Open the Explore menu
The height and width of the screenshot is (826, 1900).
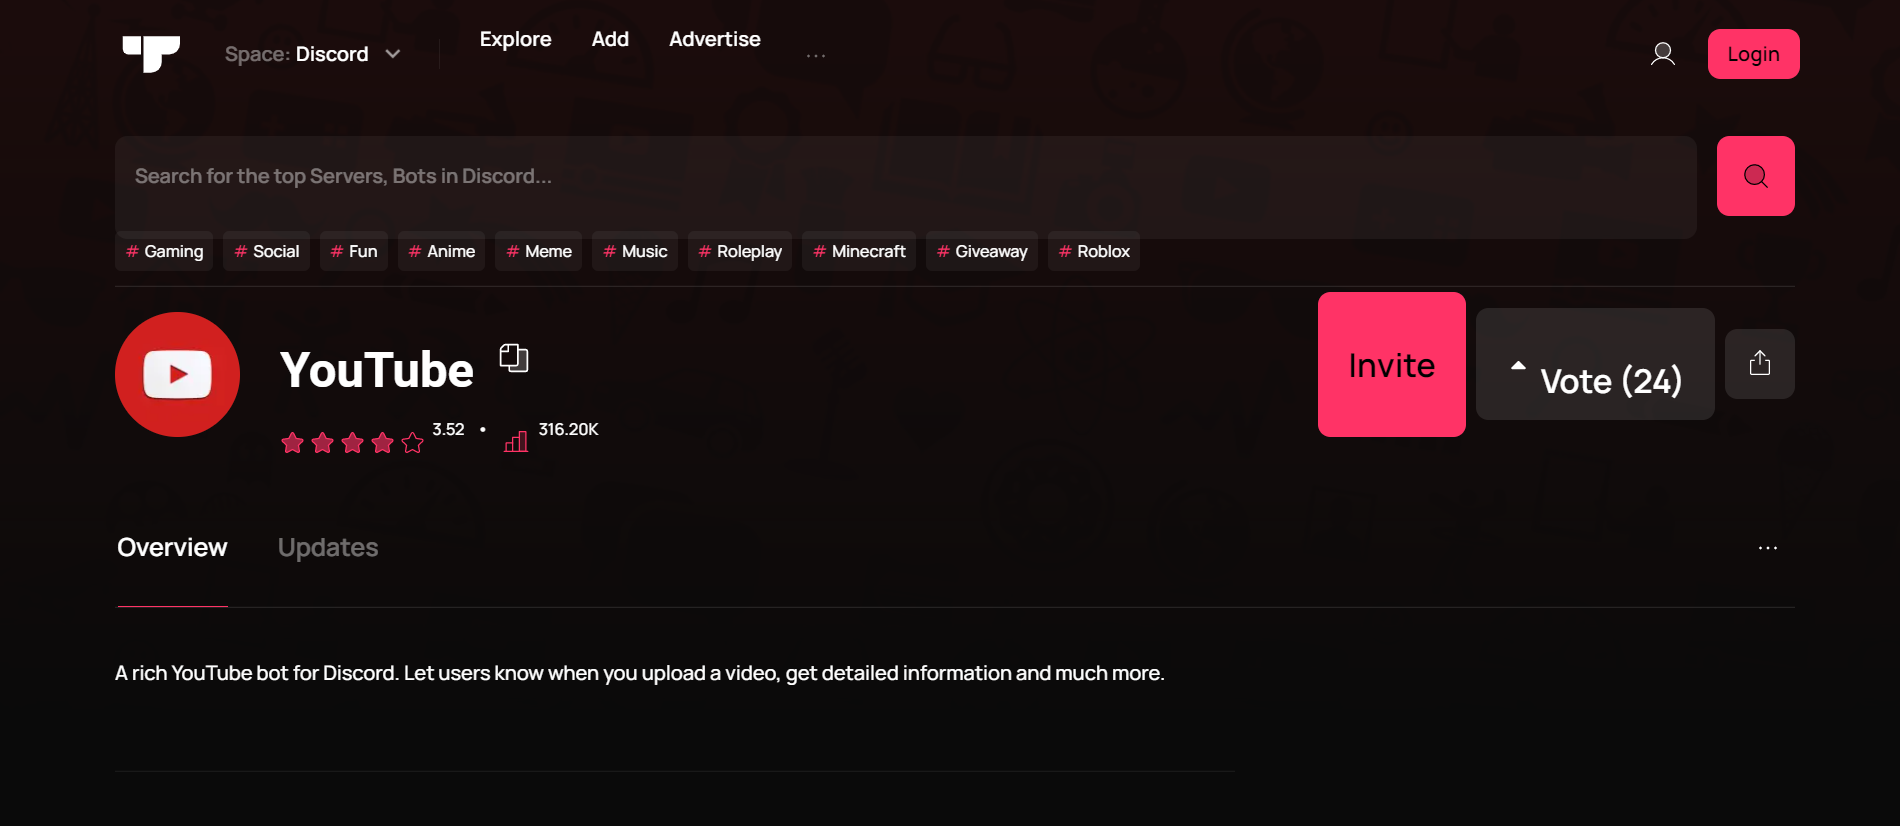coord(515,39)
